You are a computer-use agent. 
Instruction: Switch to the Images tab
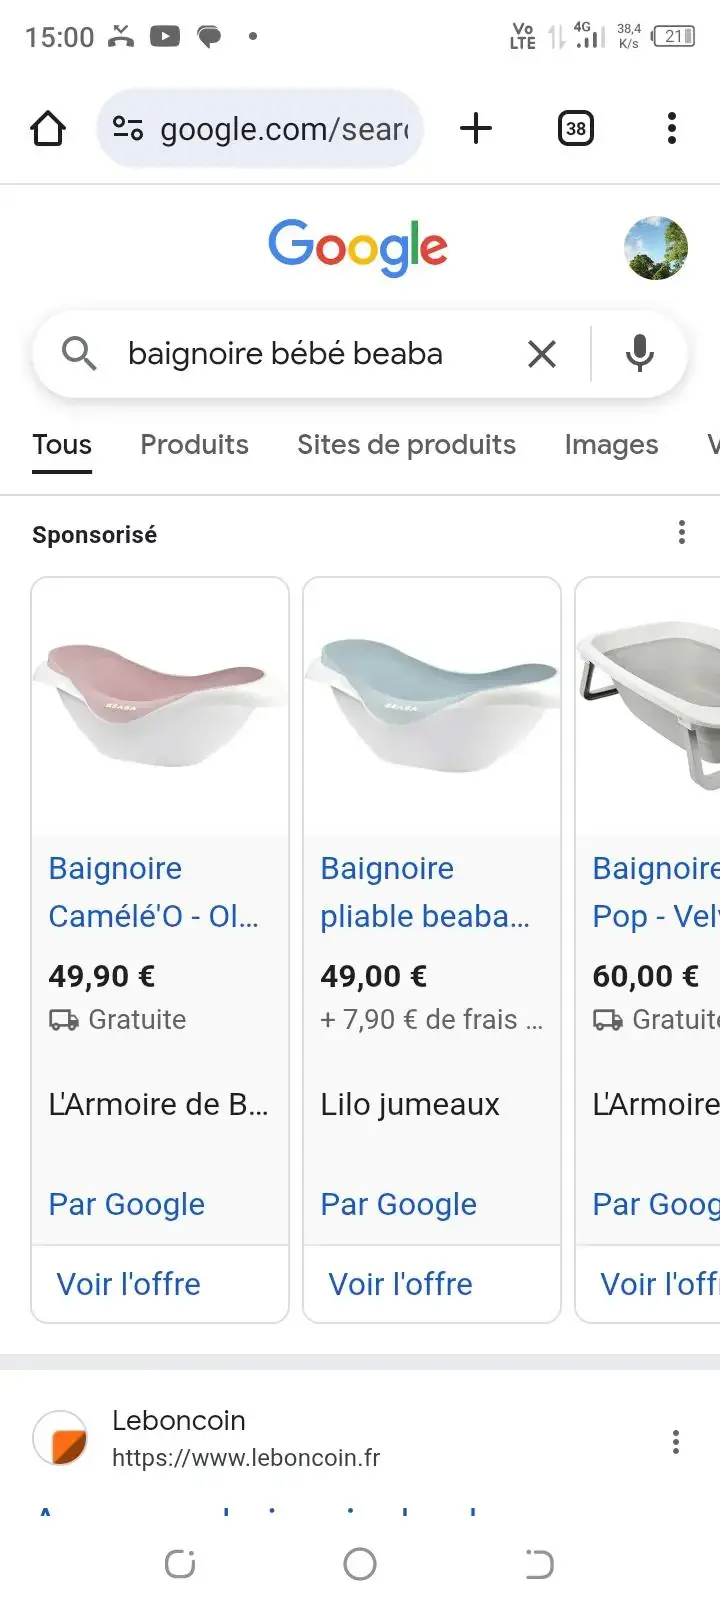pyautogui.click(x=611, y=445)
